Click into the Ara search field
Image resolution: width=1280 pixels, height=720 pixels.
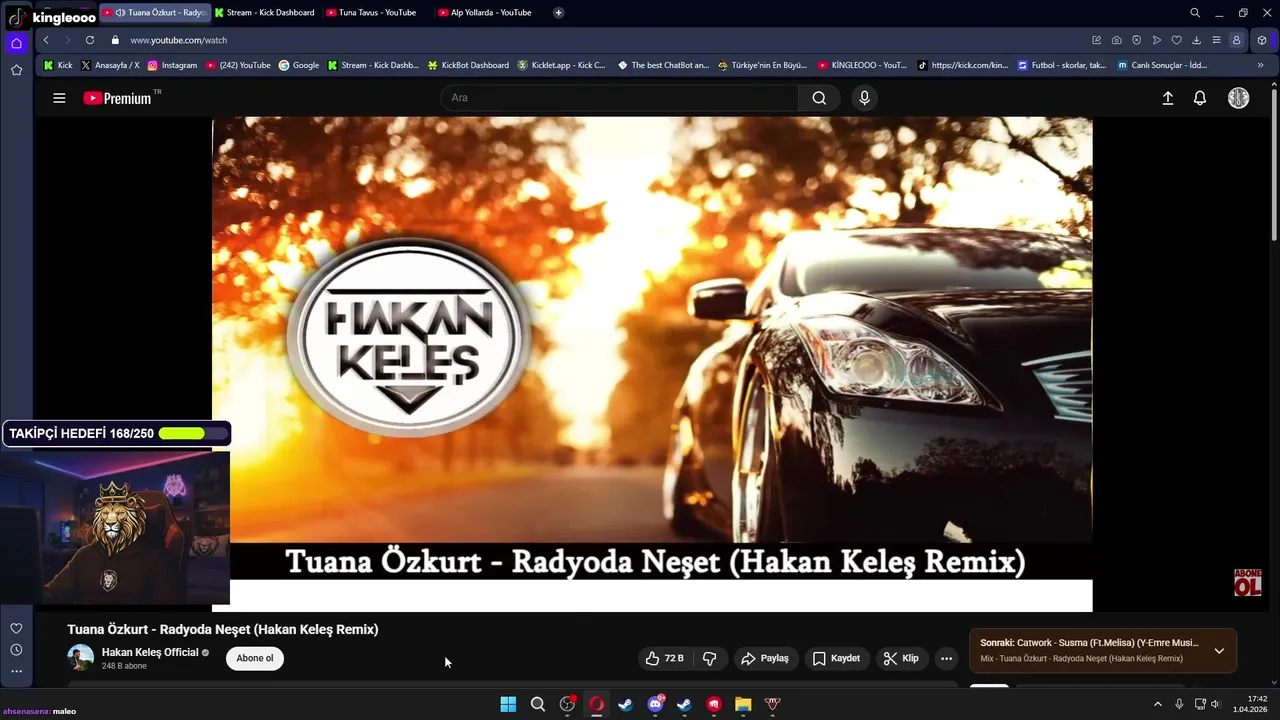[620, 98]
